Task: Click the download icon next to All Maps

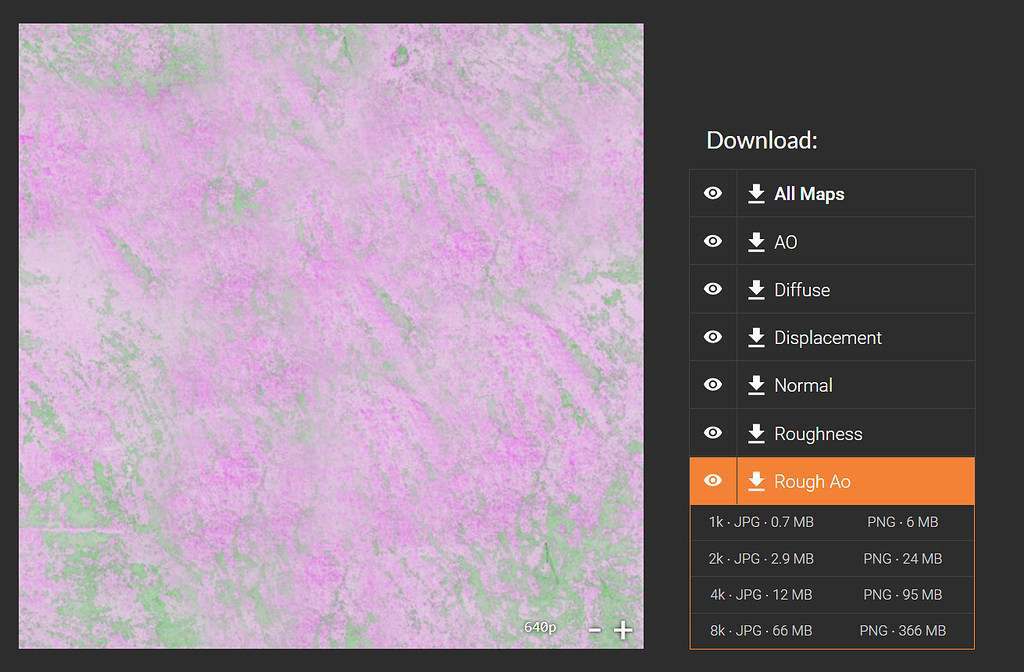Action: 756,193
